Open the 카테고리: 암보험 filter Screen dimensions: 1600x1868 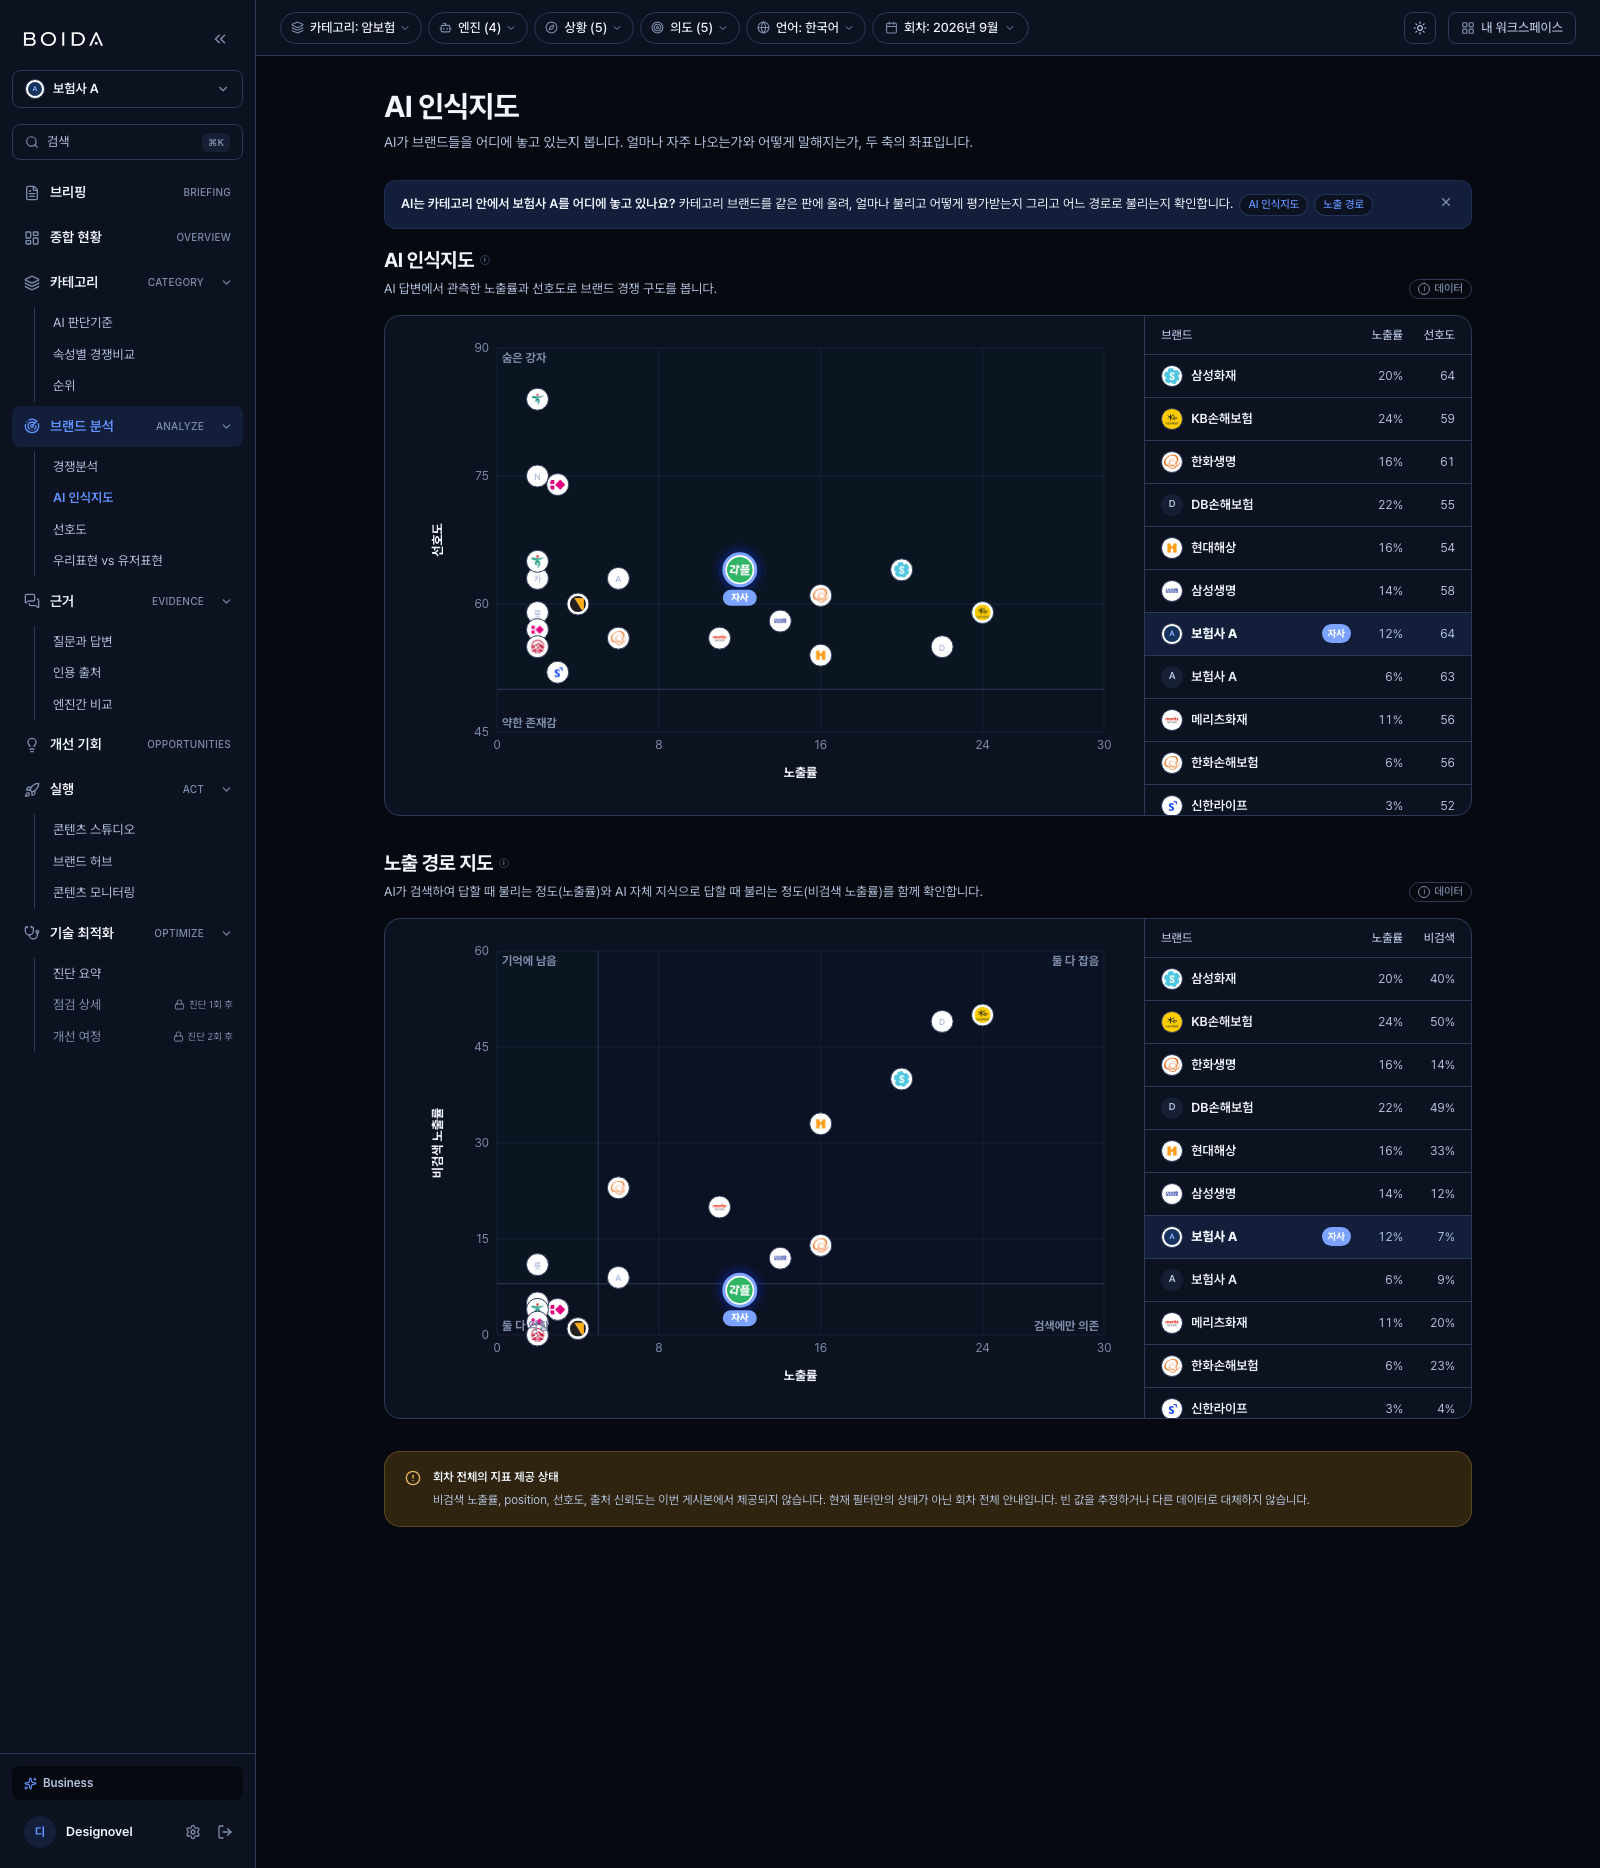point(351,28)
